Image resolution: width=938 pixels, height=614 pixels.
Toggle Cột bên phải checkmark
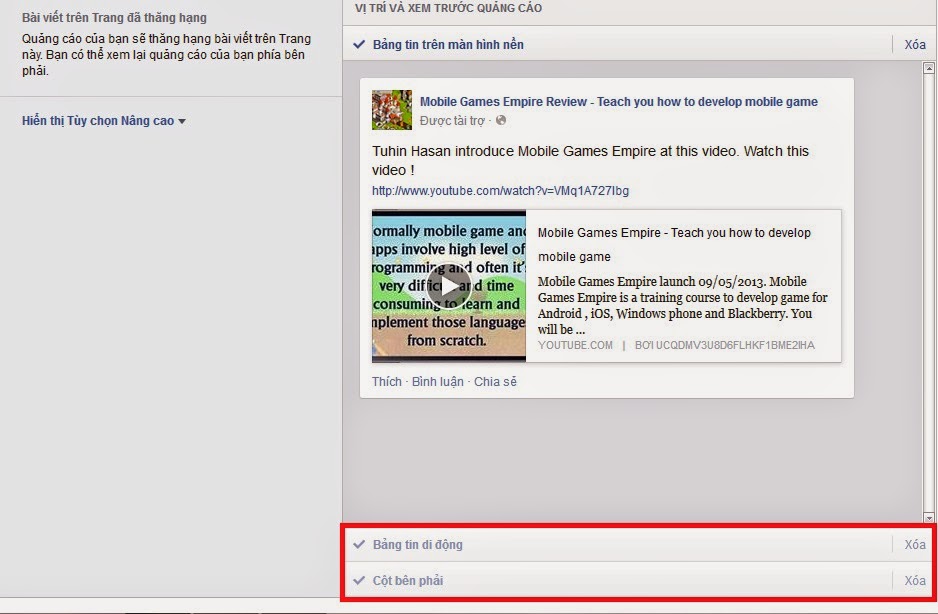click(359, 580)
